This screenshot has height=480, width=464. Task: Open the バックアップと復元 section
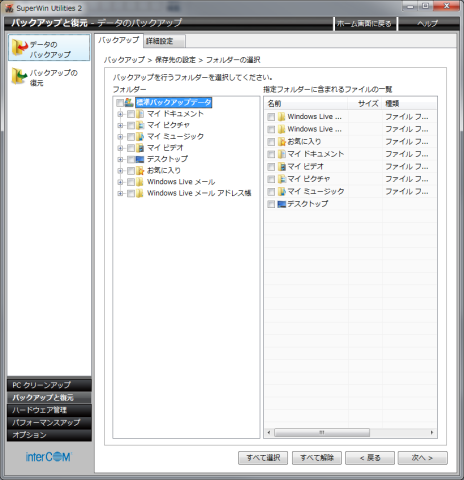point(49,398)
